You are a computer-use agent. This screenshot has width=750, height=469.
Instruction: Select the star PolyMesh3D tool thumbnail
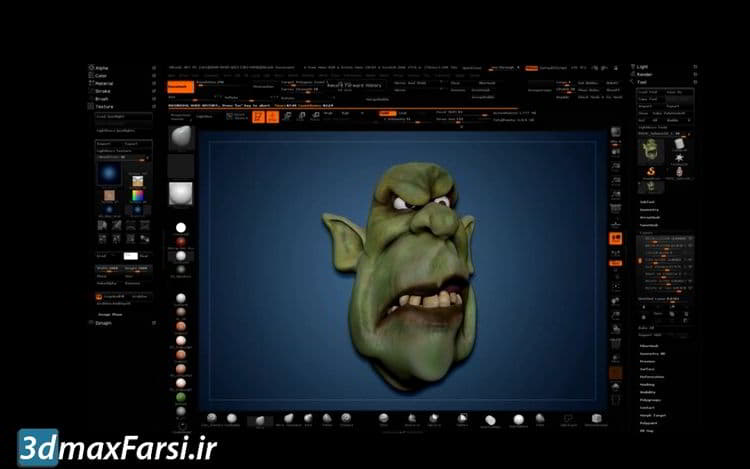click(679, 158)
